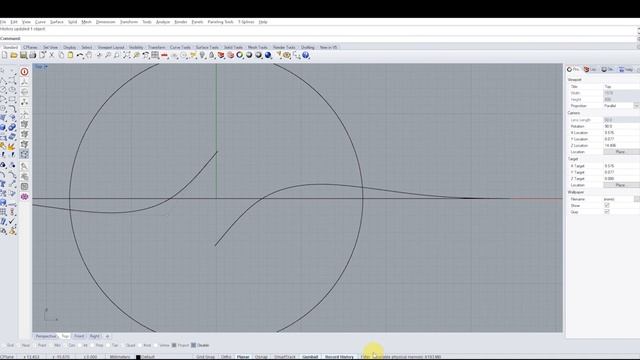Toggle SmartTrack in status bar
This screenshot has width=640, height=360.
[x=284, y=357]
